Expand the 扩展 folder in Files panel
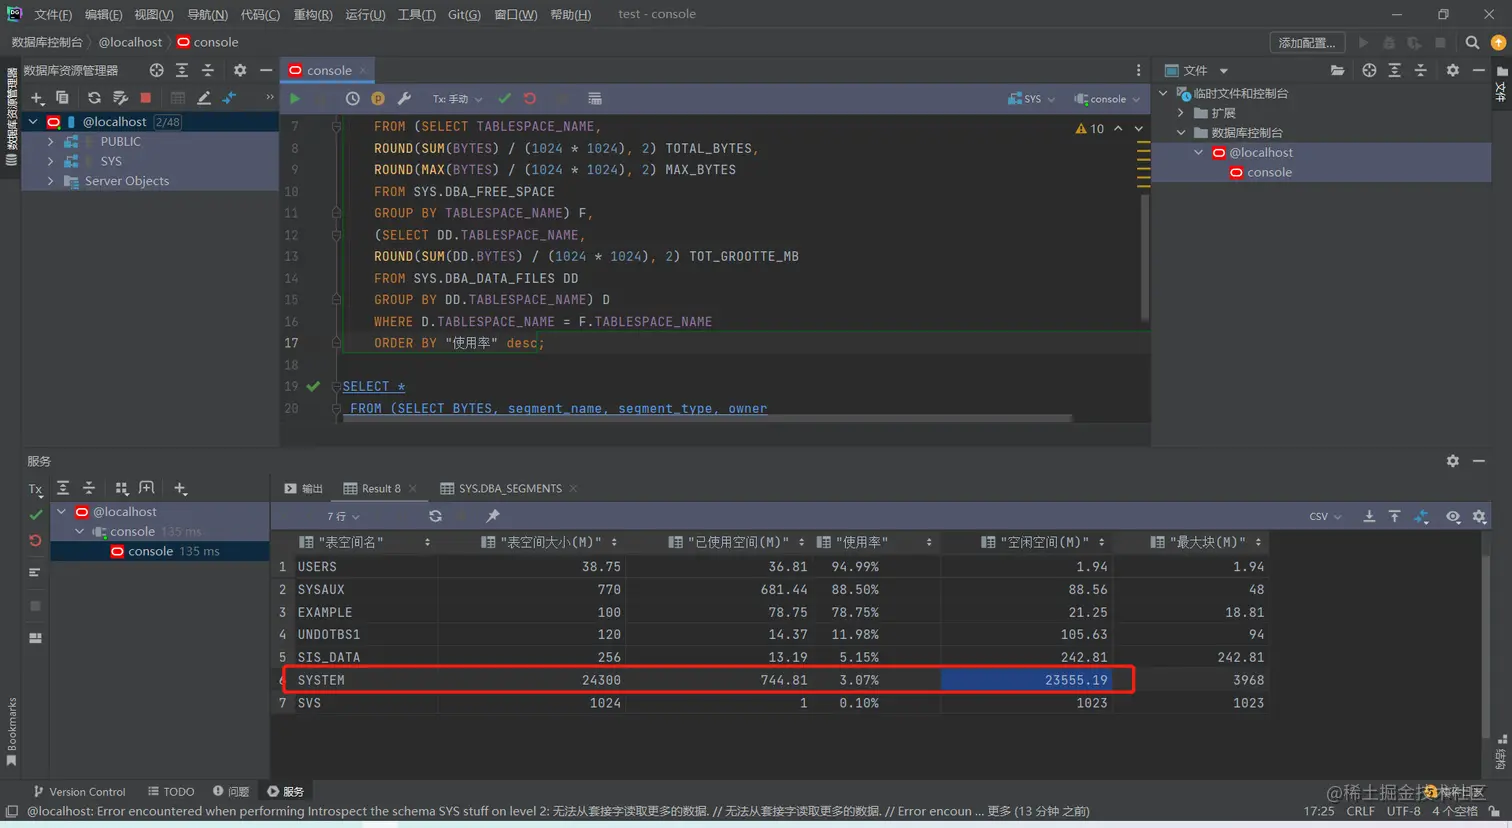This screenshot has width=1512, height=828. [x=1181, y=113]
